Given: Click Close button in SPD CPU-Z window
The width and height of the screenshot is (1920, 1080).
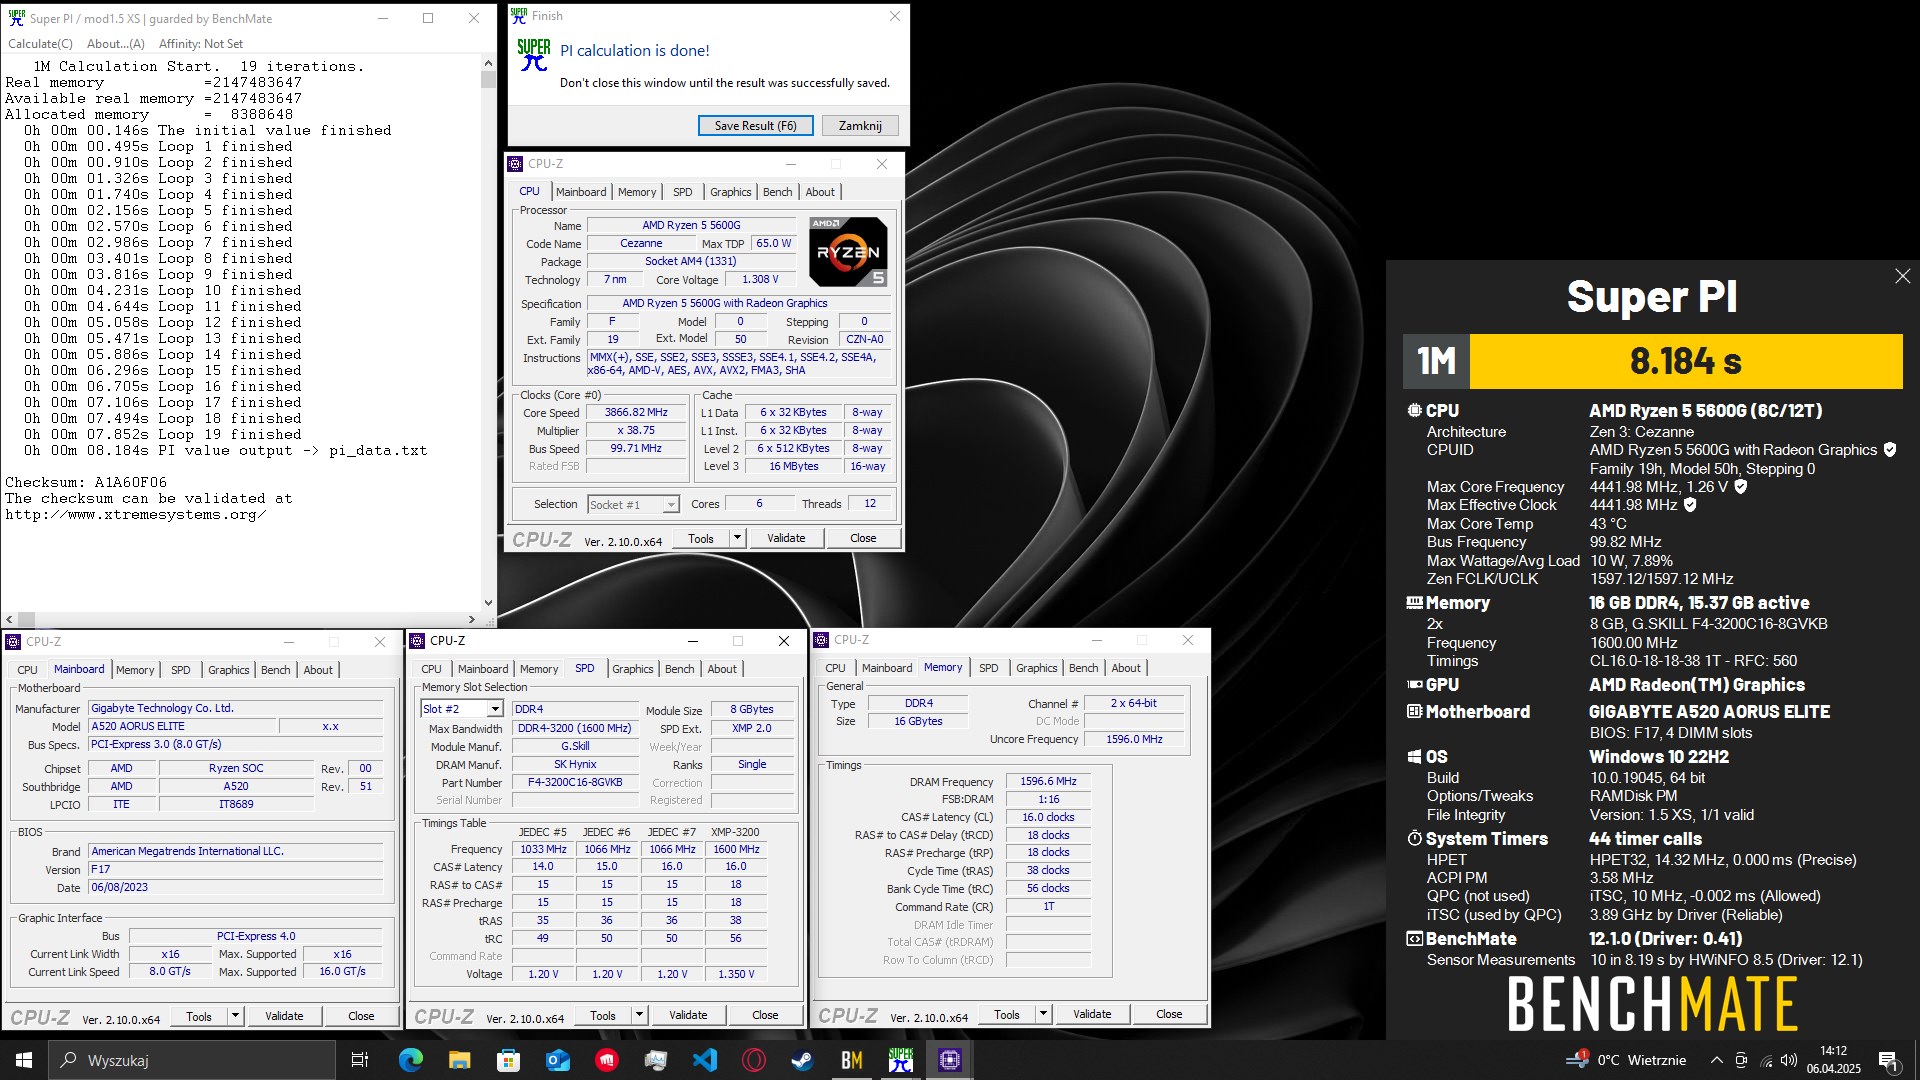Looking at the screenshot, I should click(x=765, y=1015).
